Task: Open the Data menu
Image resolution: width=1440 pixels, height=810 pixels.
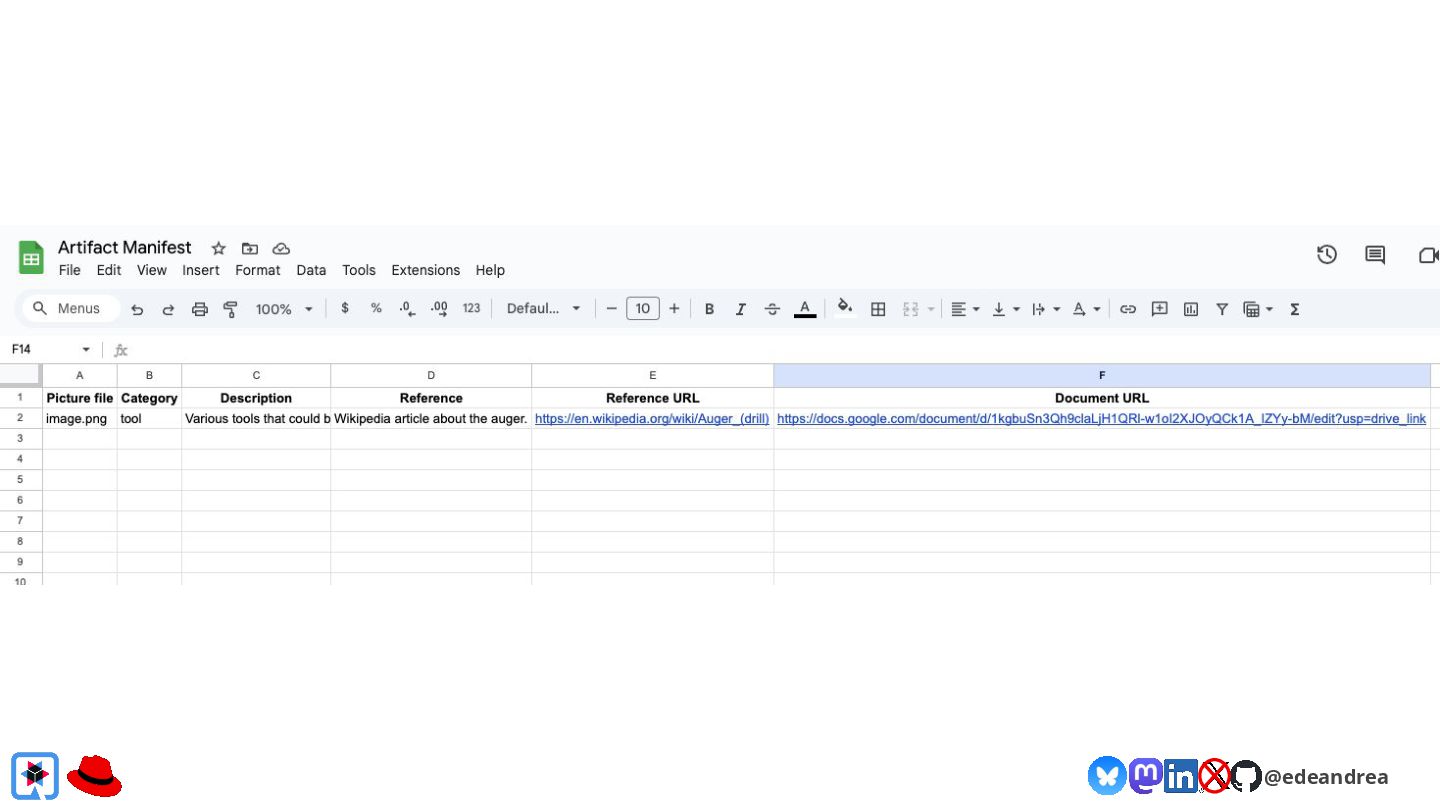Action: pos(311,270)
